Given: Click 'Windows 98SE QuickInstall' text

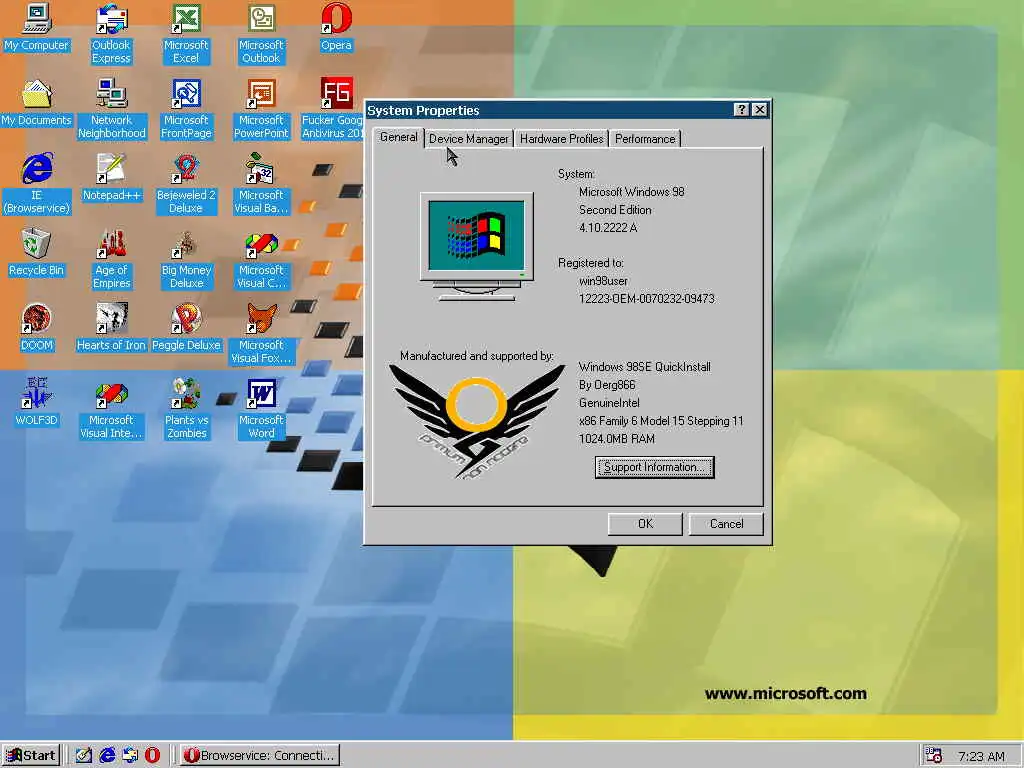Looking at the screenshot, I should point(645,366).
